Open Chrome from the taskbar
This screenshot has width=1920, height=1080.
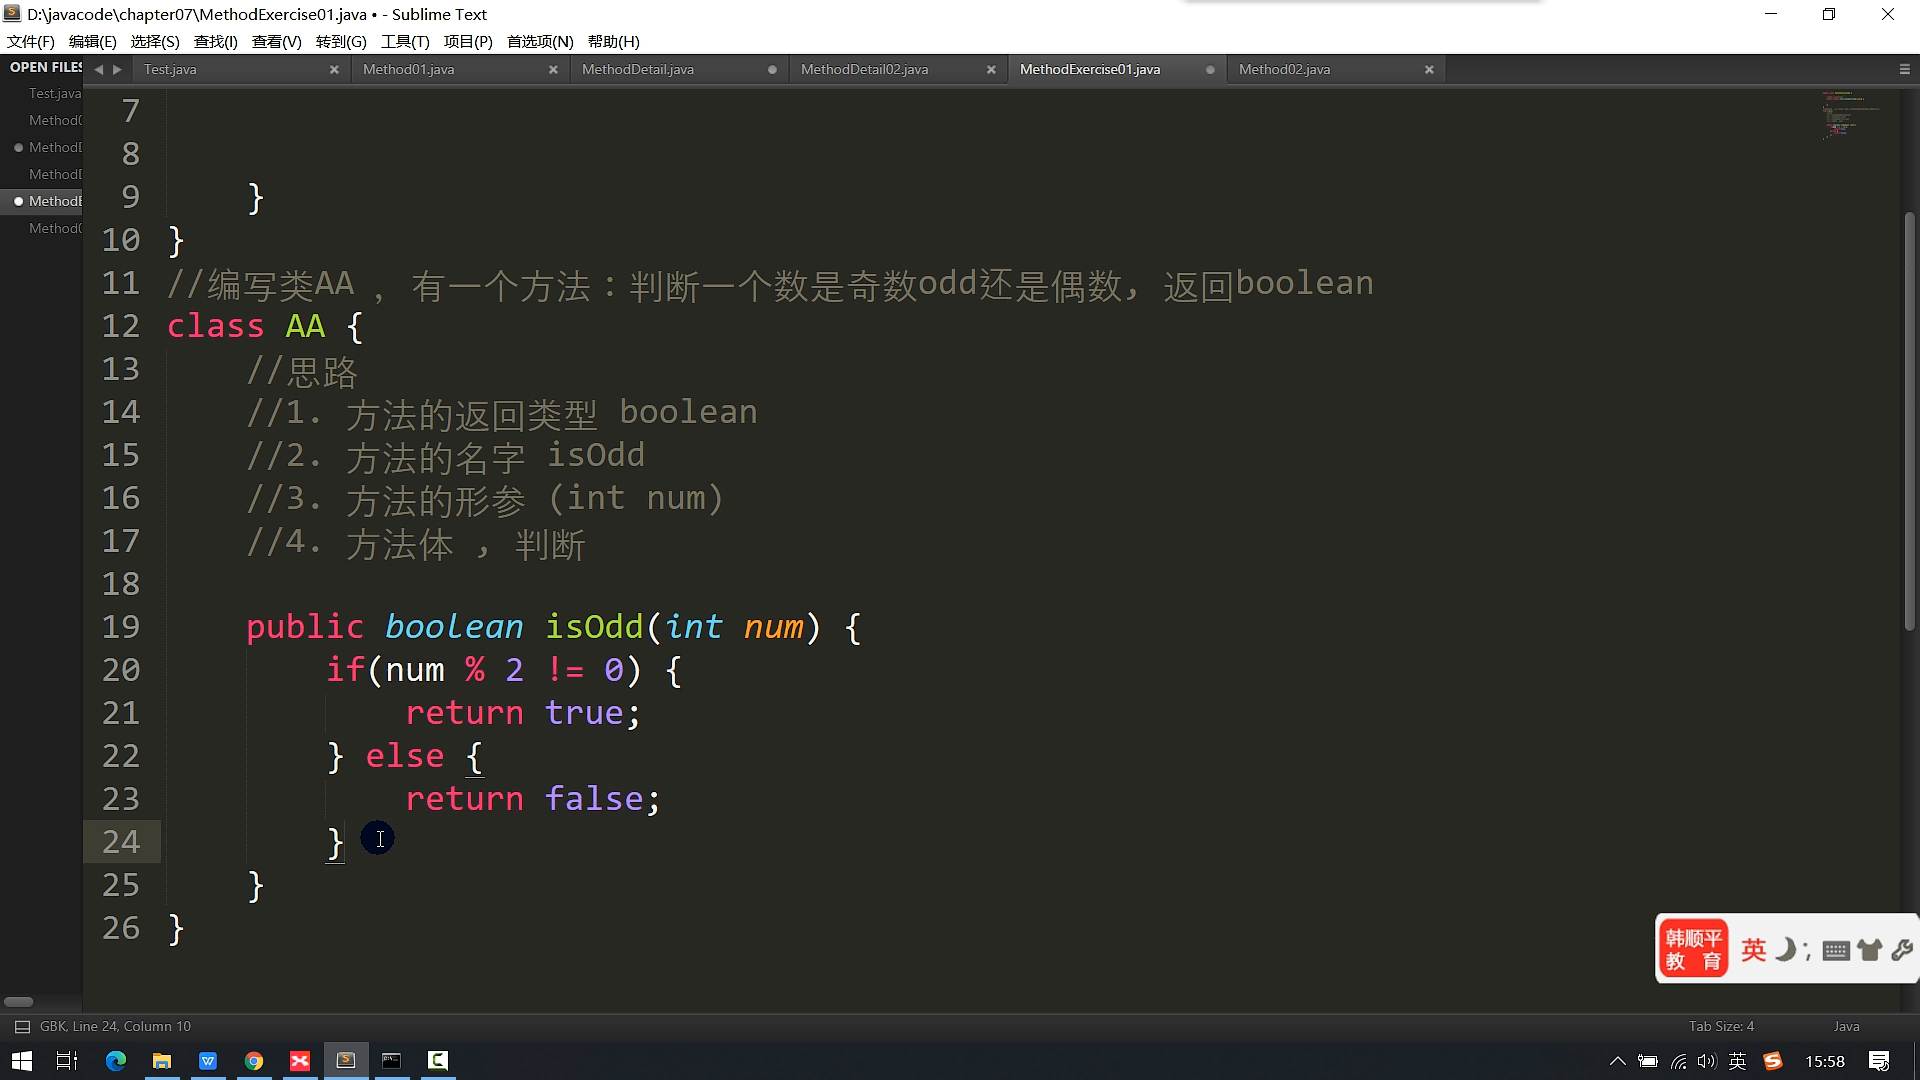point(254,1061)
